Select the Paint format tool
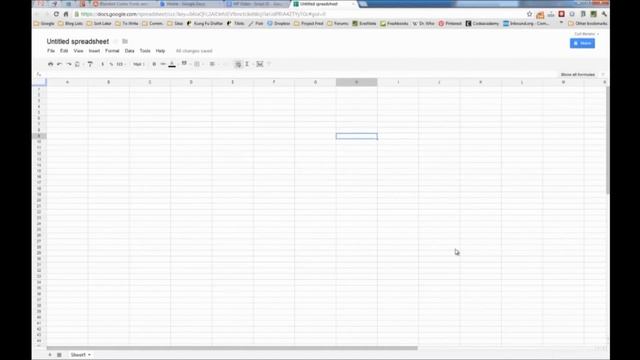This screenshot has width=640, height=360. point(90,64)
